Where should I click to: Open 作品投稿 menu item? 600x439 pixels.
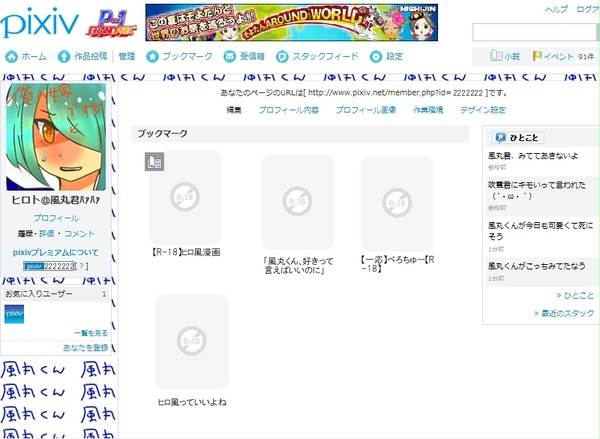(91, 56)
